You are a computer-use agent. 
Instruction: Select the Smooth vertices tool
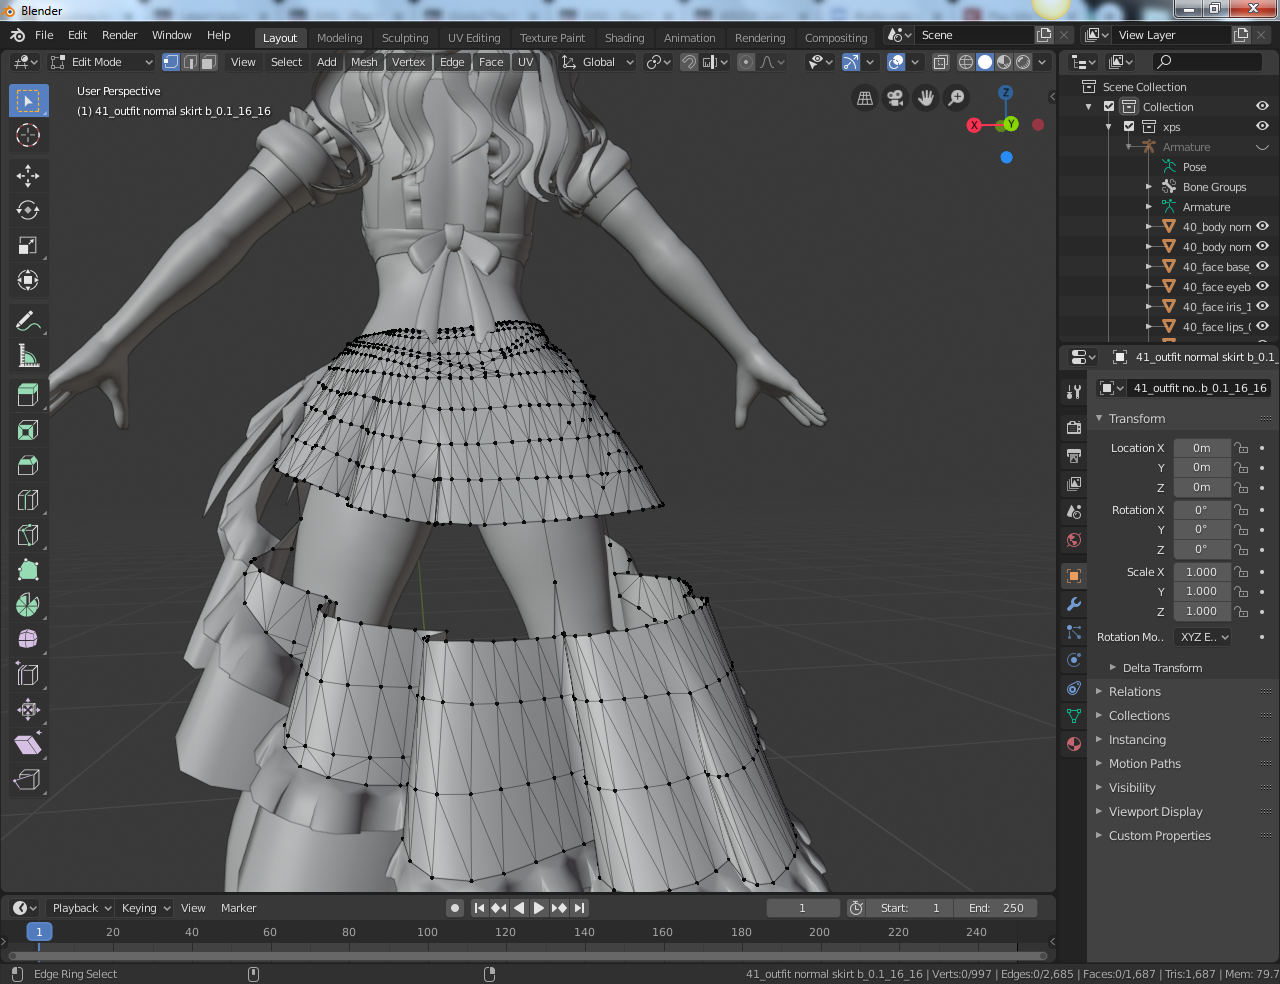click(28, 641)
